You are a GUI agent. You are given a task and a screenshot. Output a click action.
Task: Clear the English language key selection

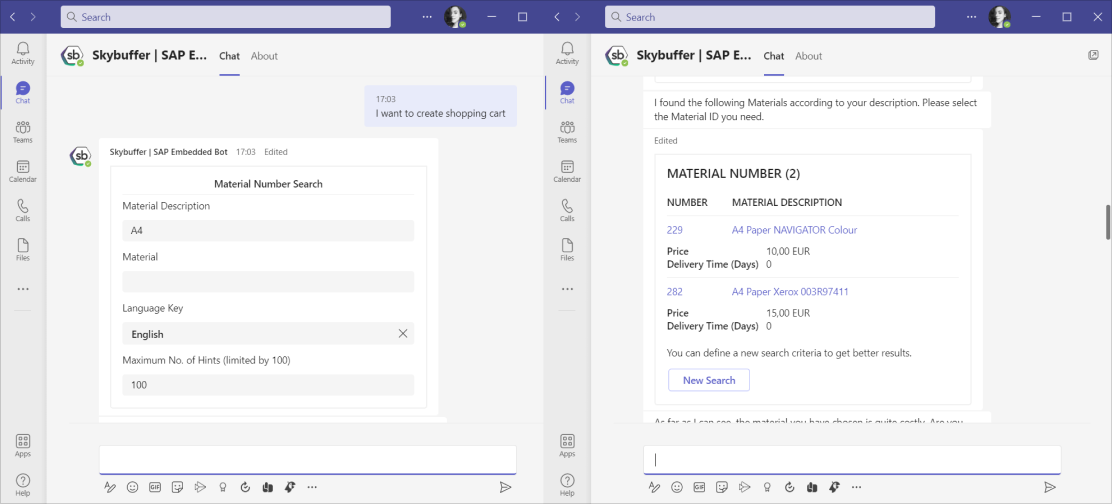coord(403,334)
